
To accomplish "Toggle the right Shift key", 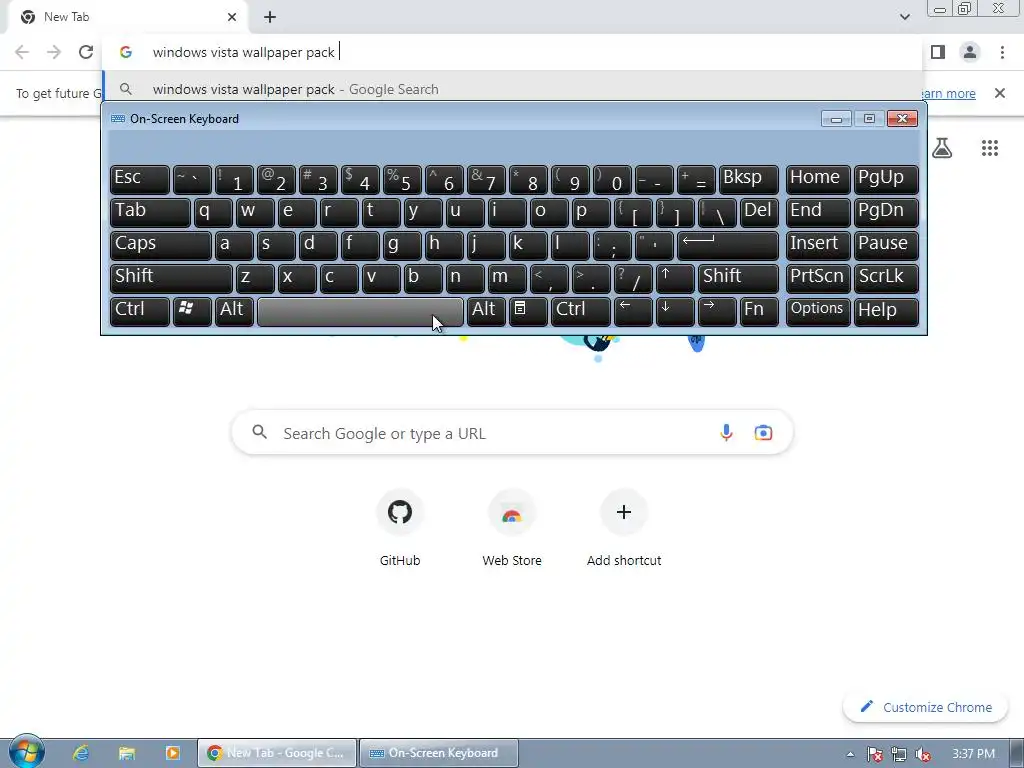I will pos(738,278).
